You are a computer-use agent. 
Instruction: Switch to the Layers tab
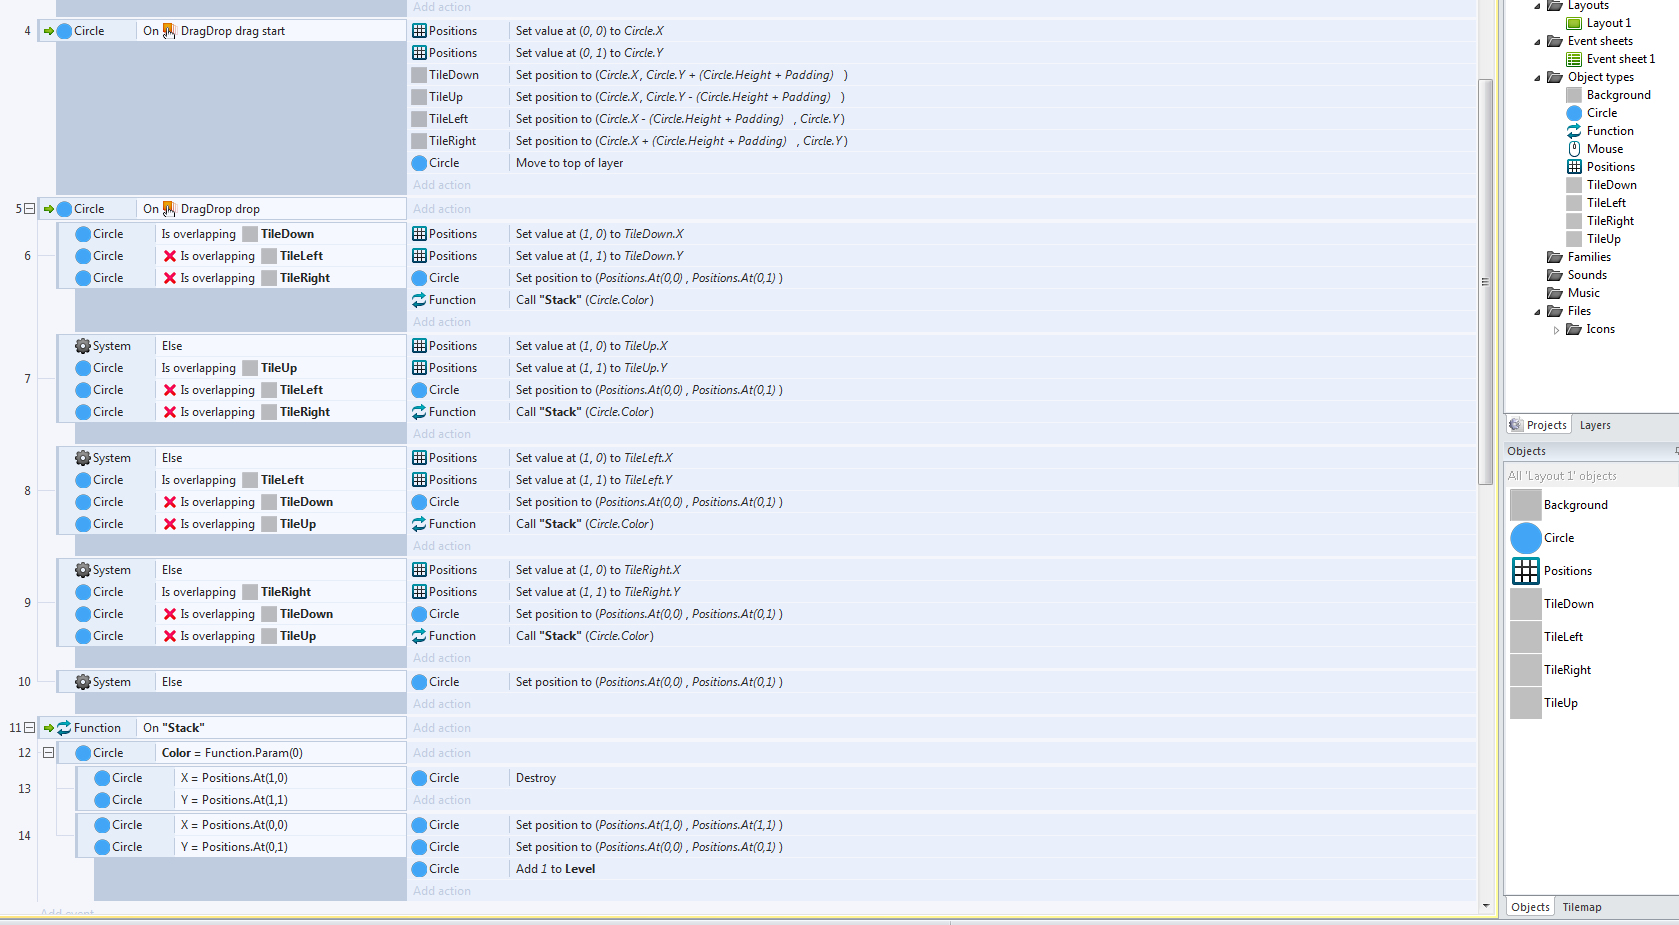pos(1594,425)
